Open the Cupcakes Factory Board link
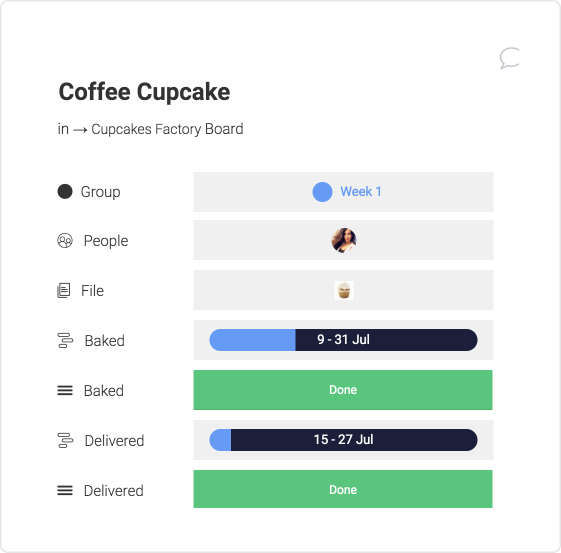The height and width of the screenshot is (553, 561). click(x=167, y=129)
